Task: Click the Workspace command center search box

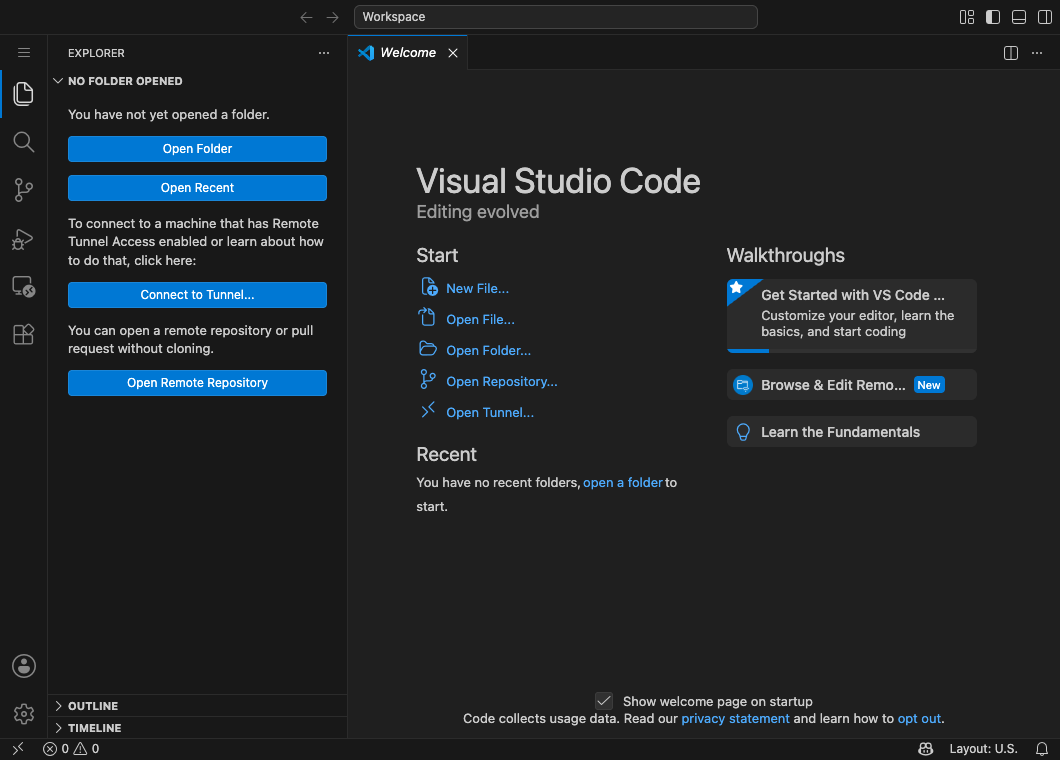Action: 556,17
